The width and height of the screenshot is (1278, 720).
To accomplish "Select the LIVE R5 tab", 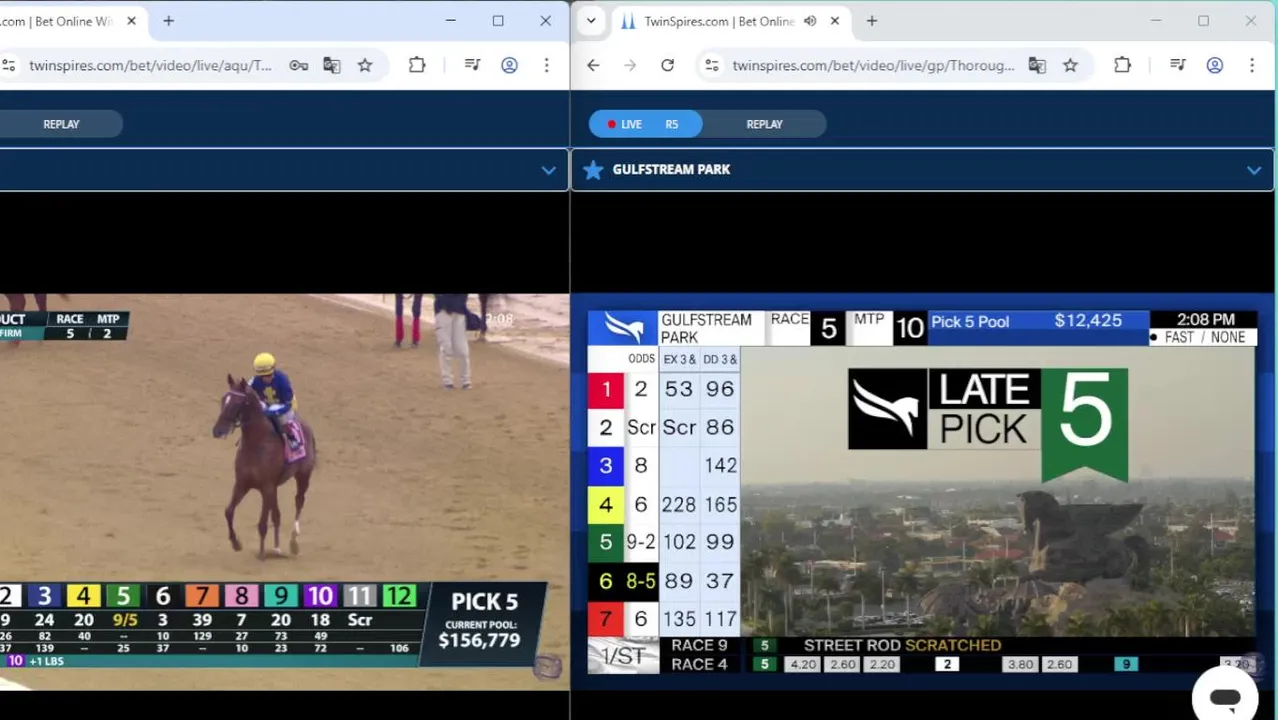I will point(645,124).
